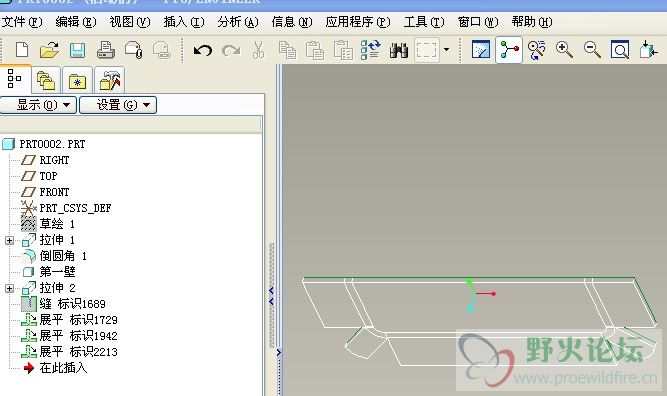This screenshot has height=396, width=667.
Task: Open the 工具(T) menu
Action: (424, 22)
